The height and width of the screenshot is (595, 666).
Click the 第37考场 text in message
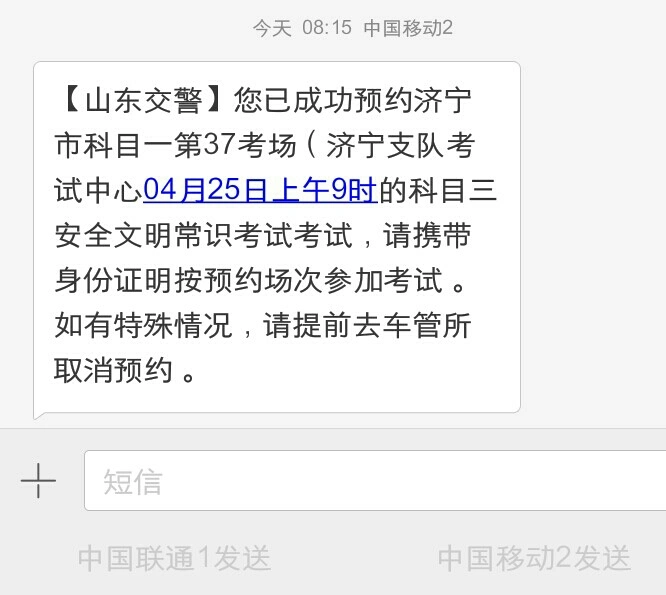[x=235, y=145]
